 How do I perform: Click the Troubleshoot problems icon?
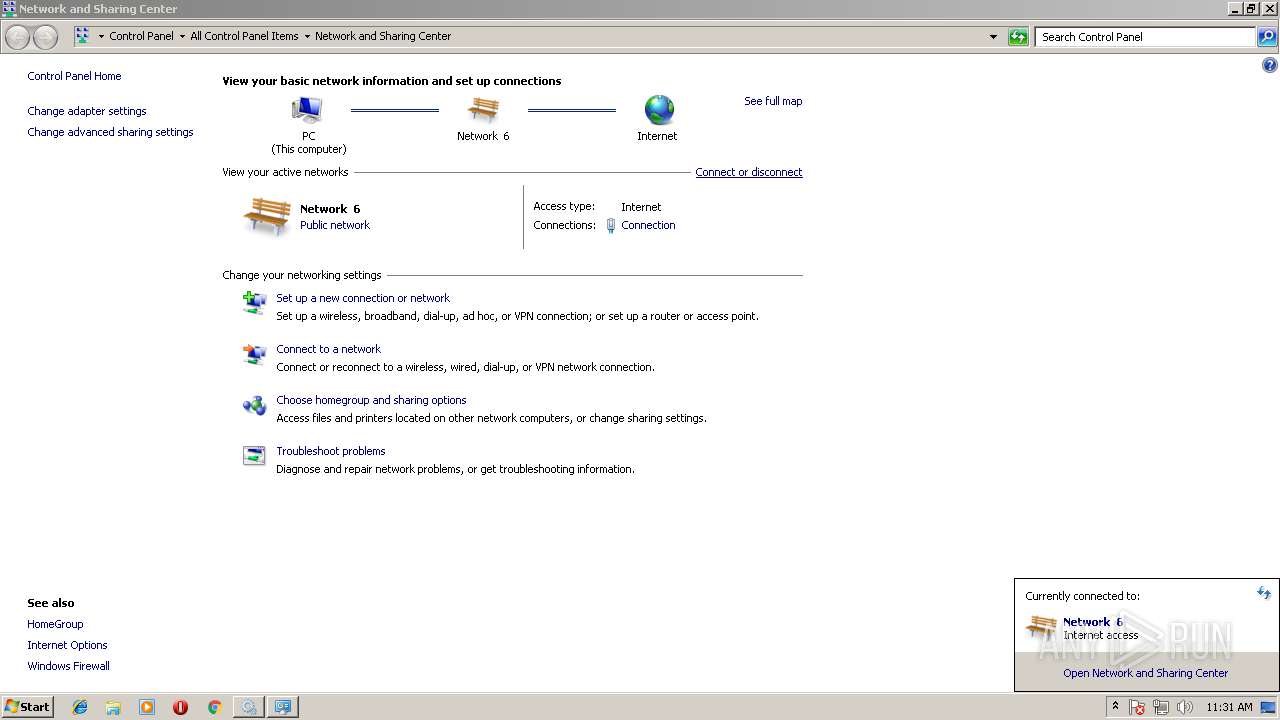pos(254,456)
